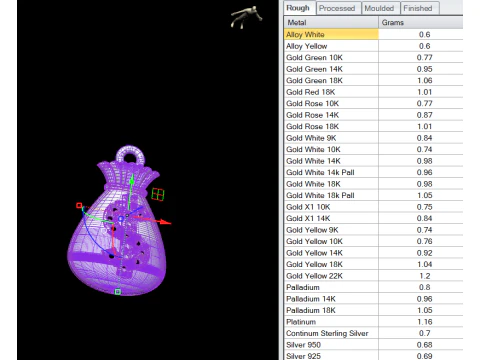
Task: Select the Gold Yellow 18K row
Action: point(374,264)
